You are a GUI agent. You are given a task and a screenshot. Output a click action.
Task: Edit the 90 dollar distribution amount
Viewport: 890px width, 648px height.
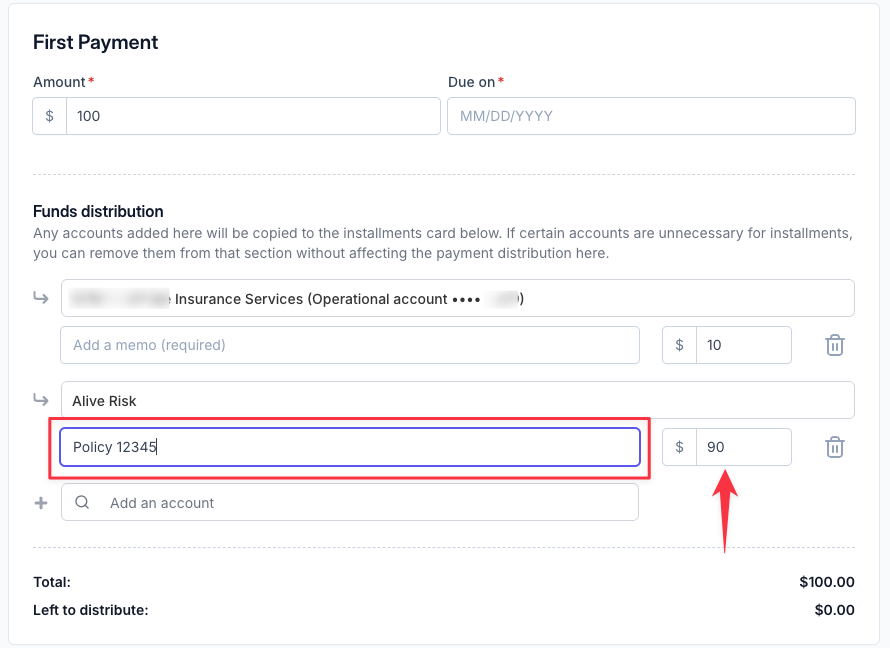tap(744, 447)
